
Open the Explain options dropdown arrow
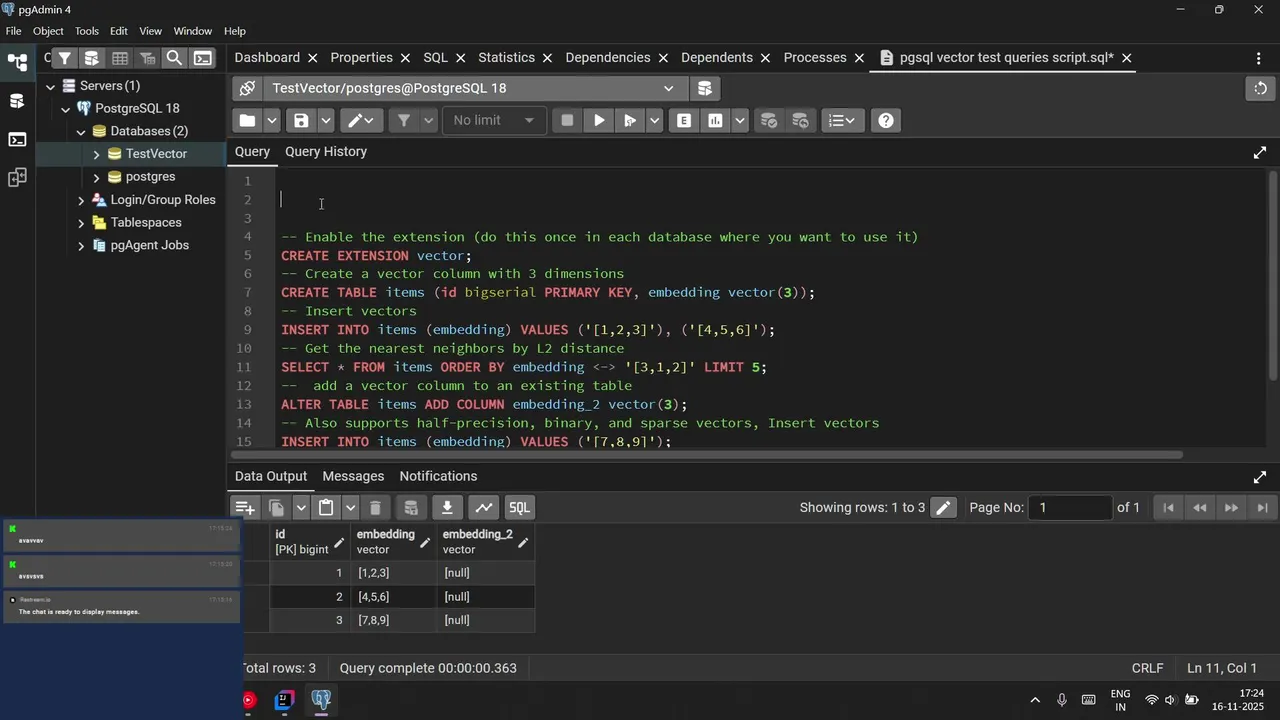pos(740,120)
